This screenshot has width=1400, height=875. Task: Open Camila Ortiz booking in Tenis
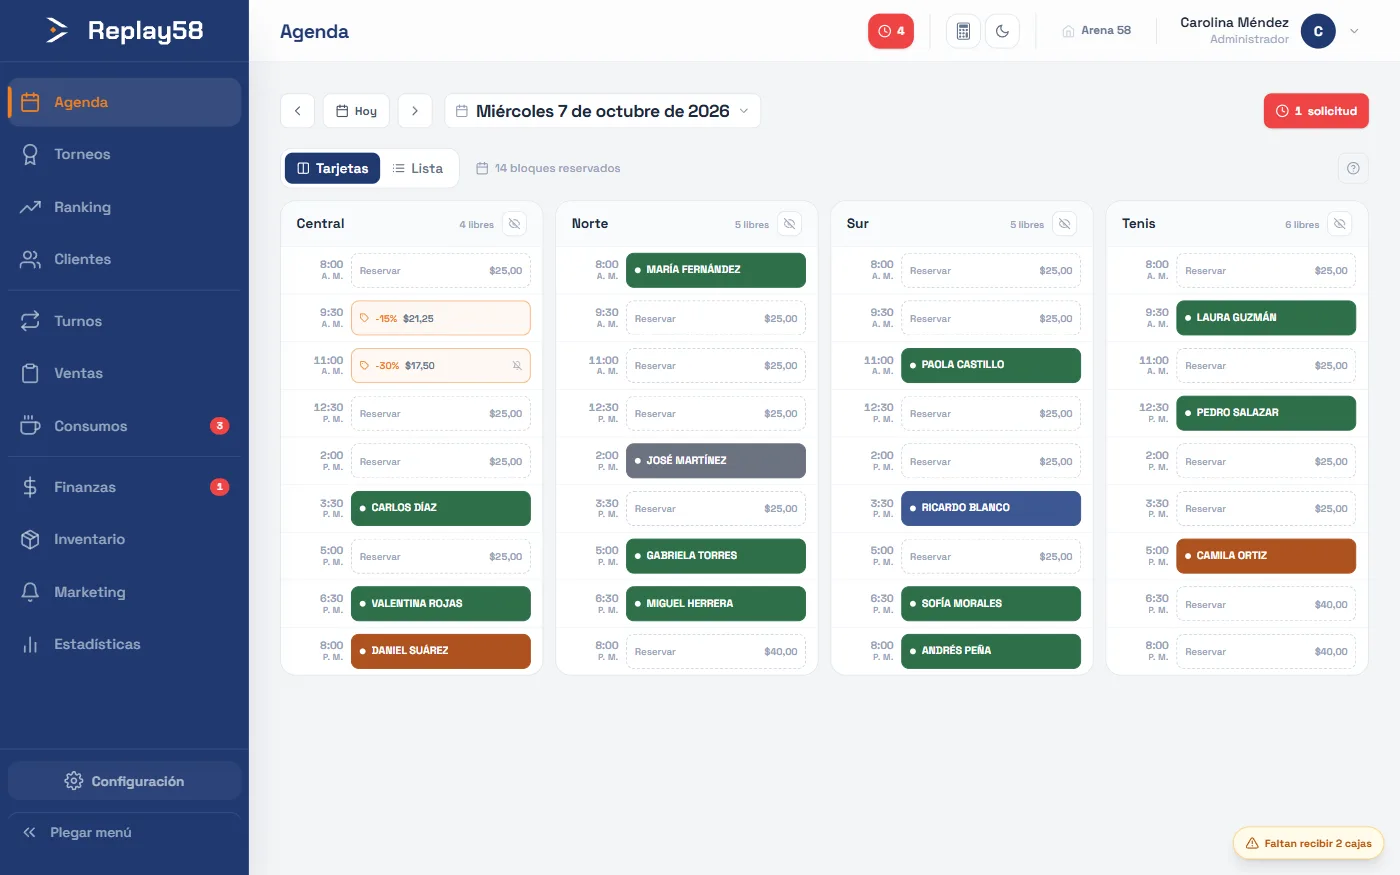[1266, 556]
